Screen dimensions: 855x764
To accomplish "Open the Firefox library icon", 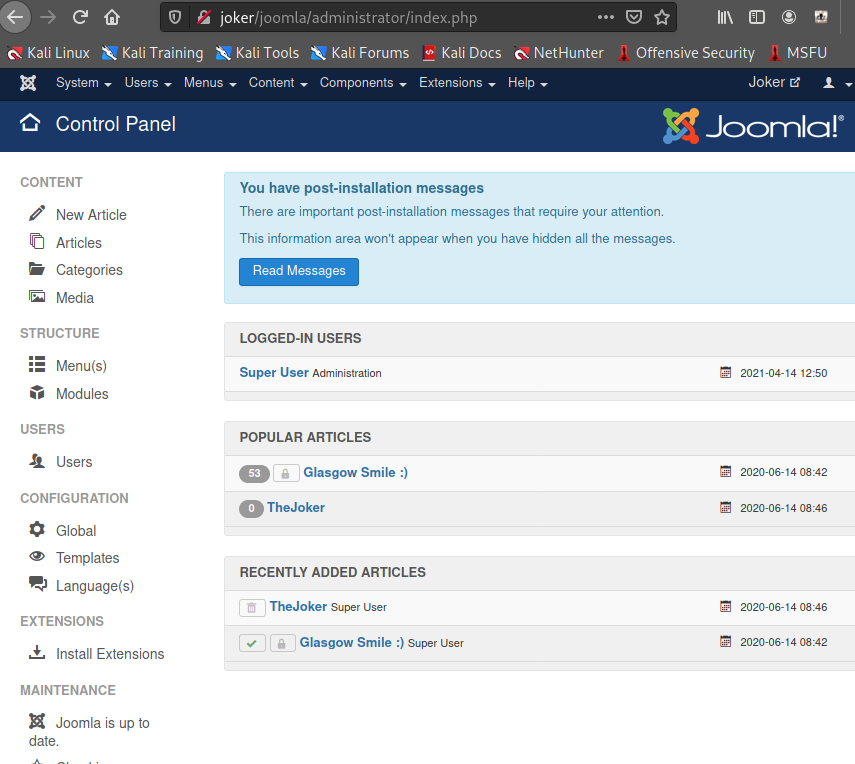I will [725, 17].
